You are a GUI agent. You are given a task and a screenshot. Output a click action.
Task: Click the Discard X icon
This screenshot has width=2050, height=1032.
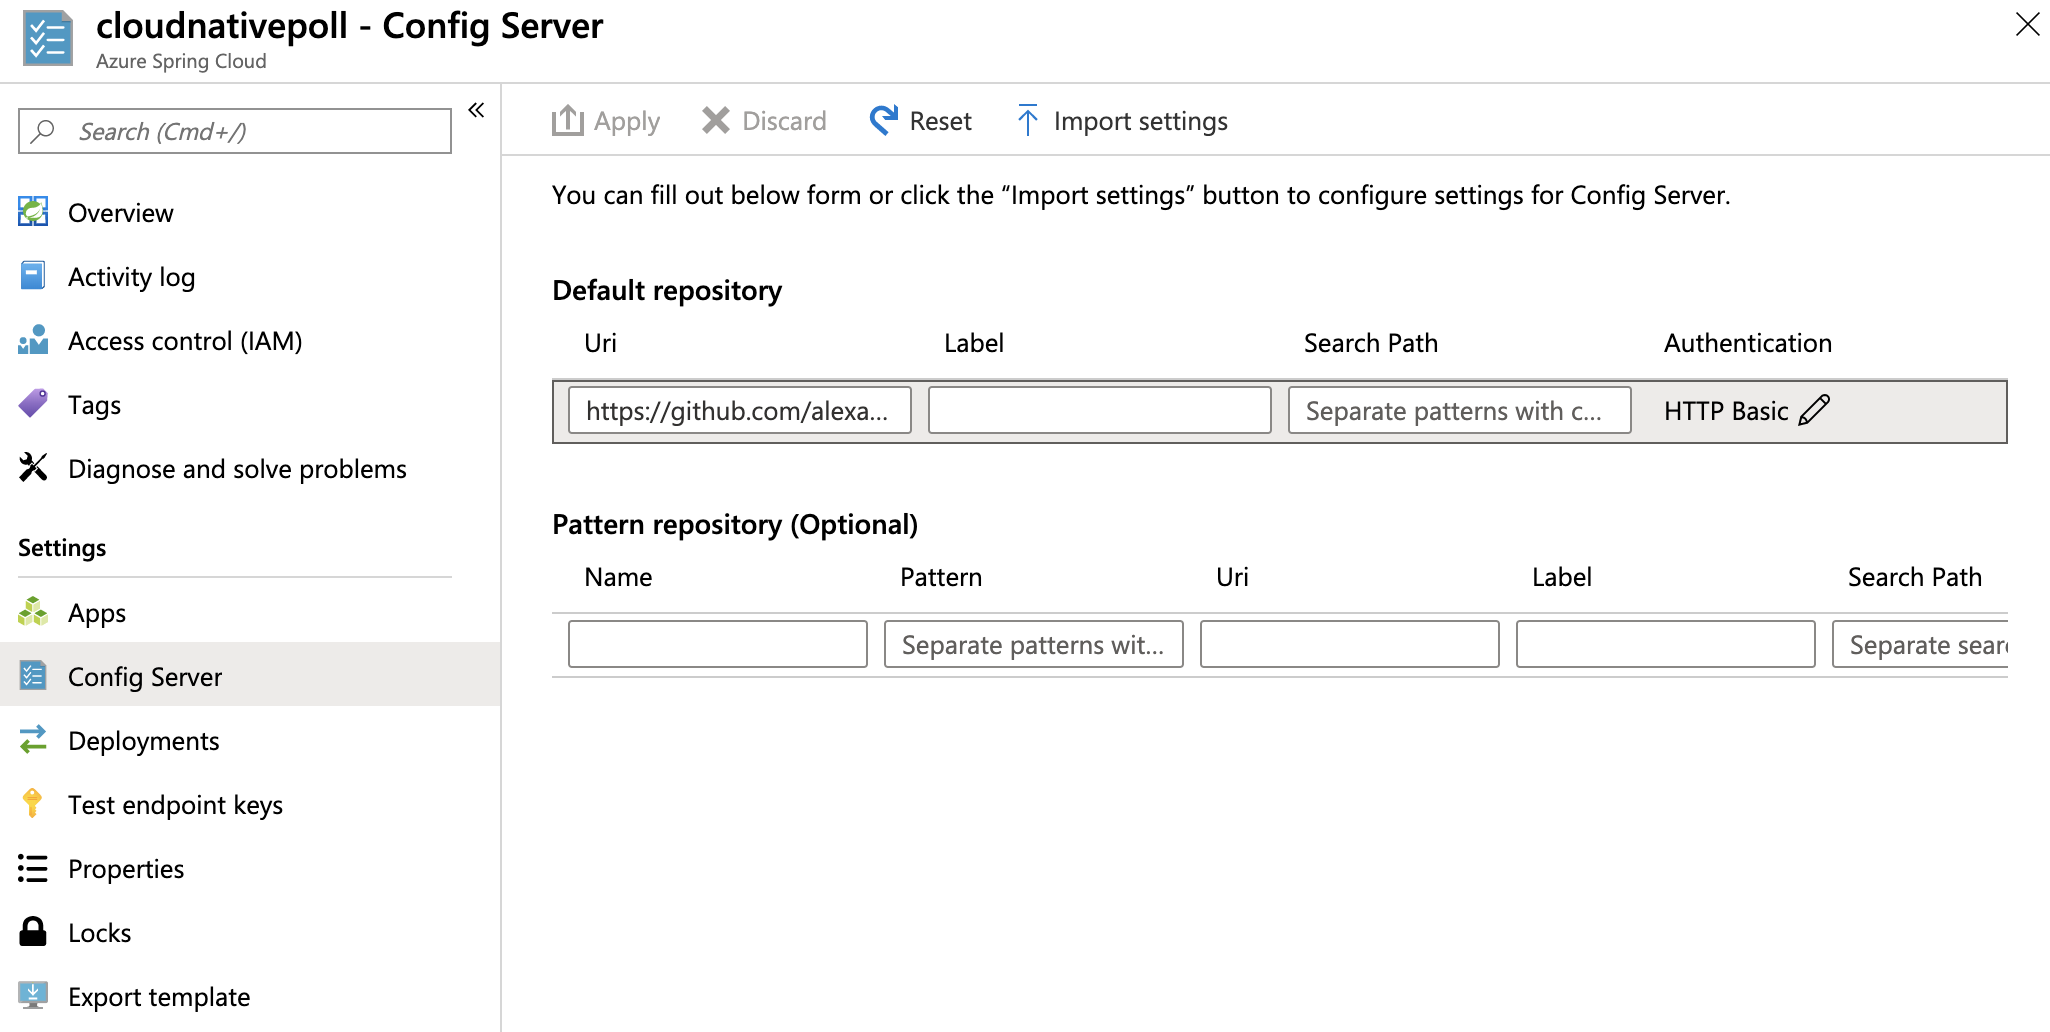(x=716, y=120)
